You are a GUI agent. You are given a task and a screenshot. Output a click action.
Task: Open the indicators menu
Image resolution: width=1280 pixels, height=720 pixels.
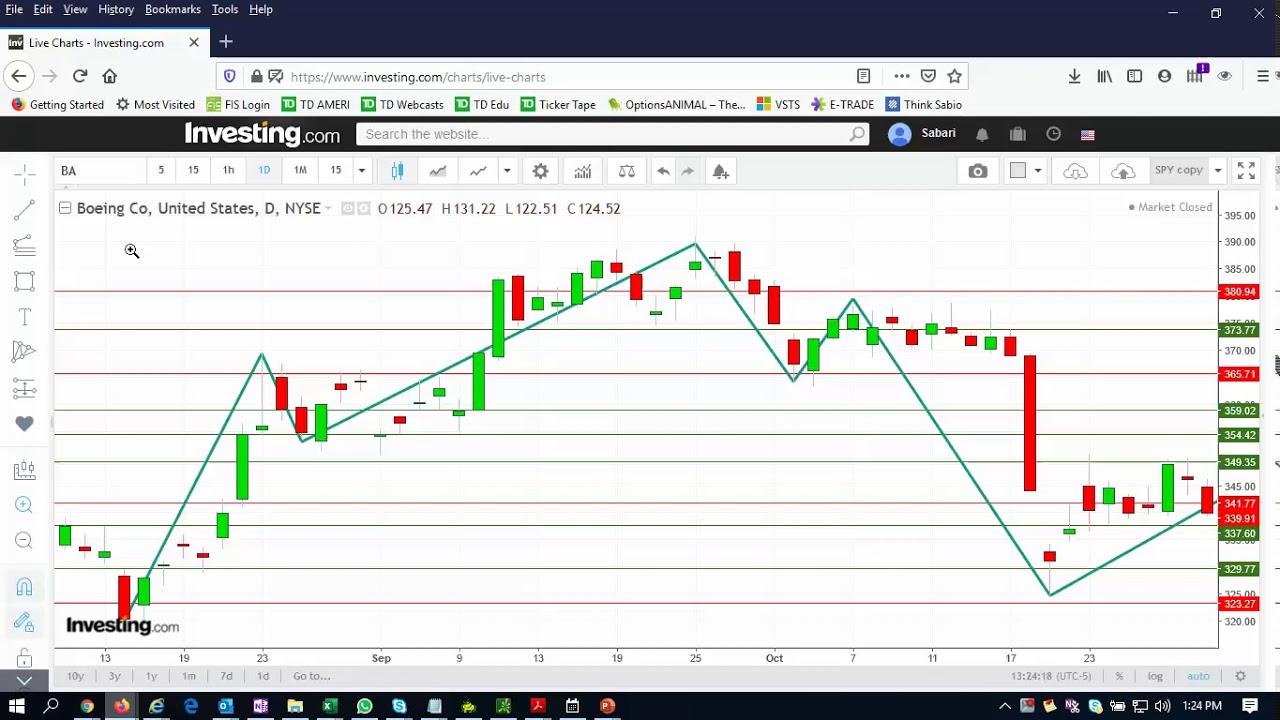pos(583,171)
